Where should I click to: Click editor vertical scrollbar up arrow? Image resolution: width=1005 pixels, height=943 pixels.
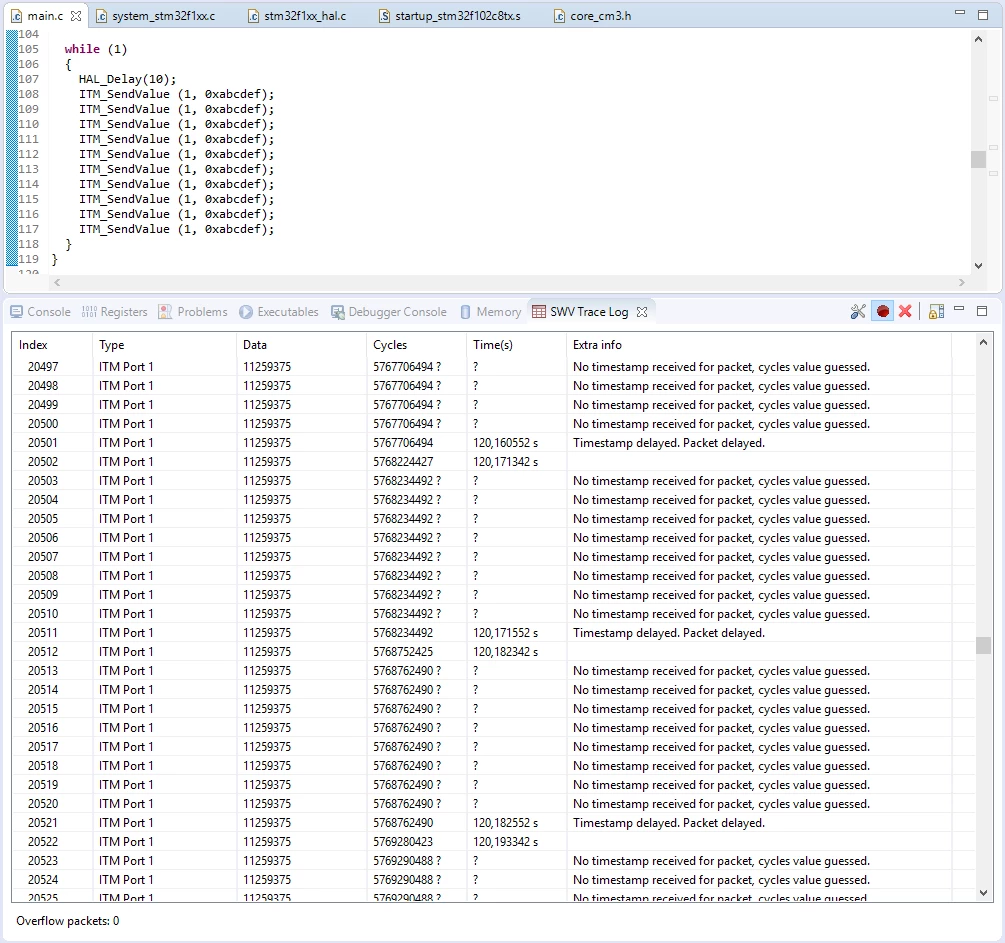(978, 40)
